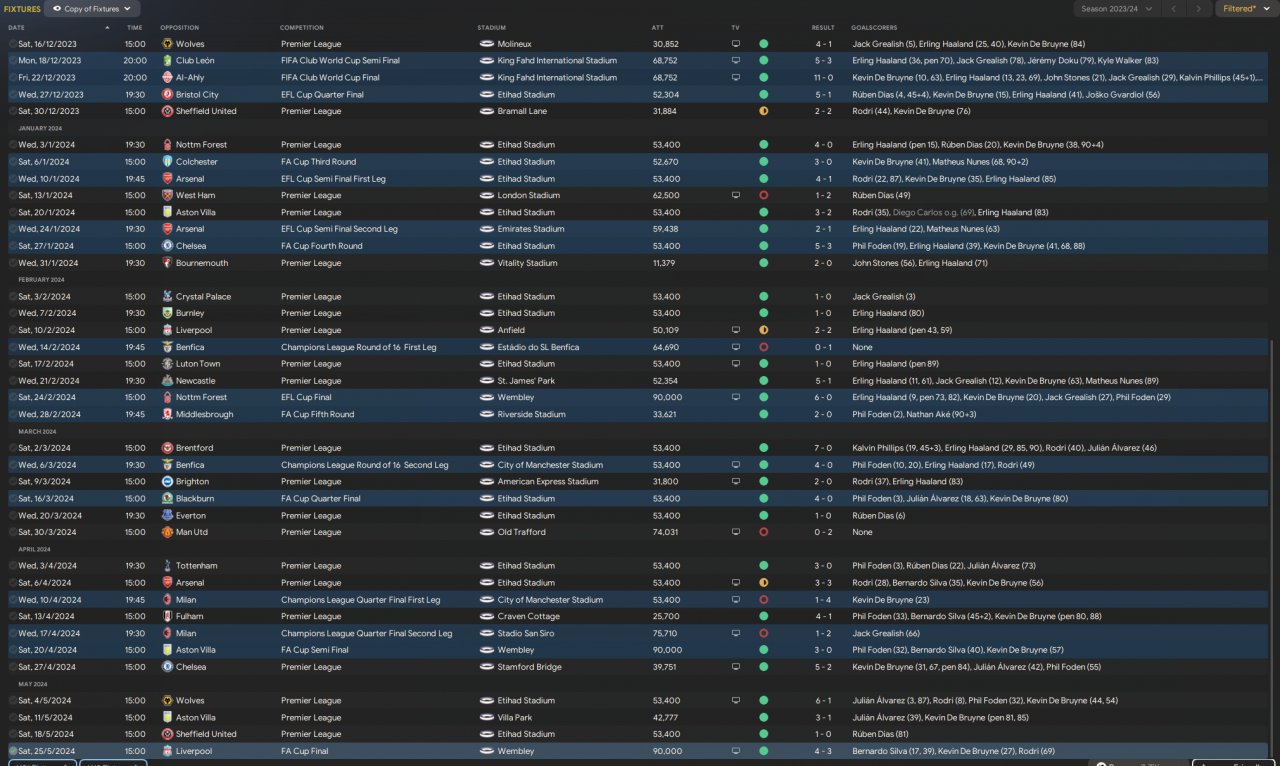Click the Luton Town club badge
Screen dimensions: 1280x766
(167, 364)
